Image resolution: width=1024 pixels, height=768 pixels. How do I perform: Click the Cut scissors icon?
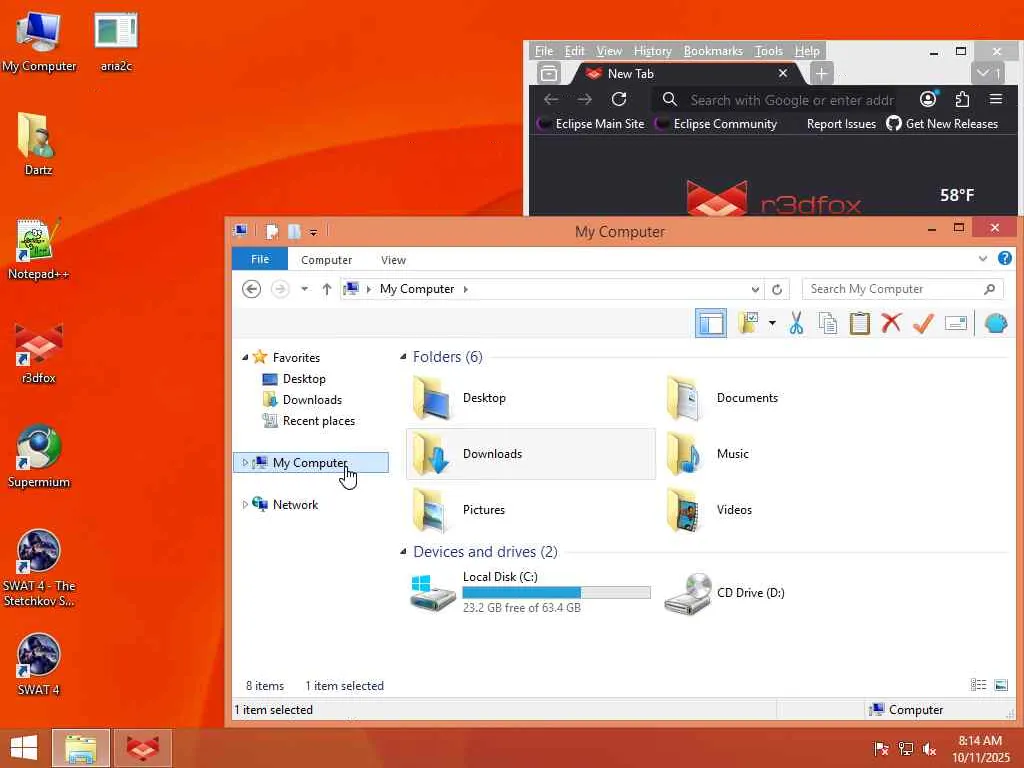point(796,323)
